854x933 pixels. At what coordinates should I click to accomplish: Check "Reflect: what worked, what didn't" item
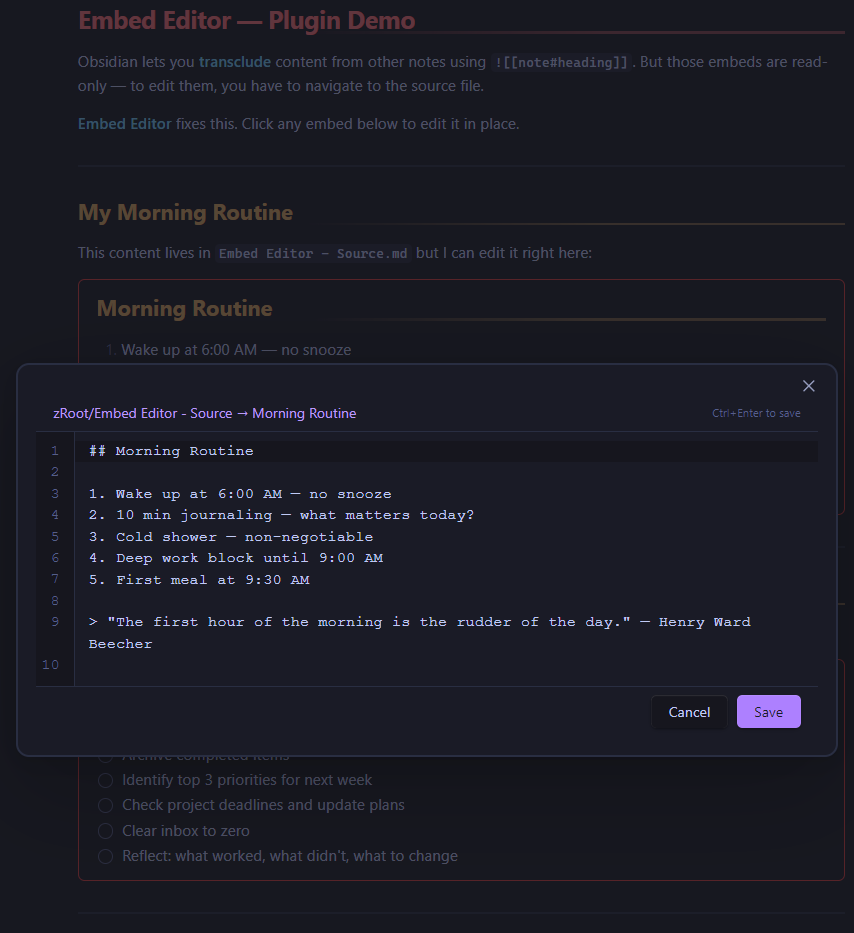pyautogui.click(x=105, y=856)
